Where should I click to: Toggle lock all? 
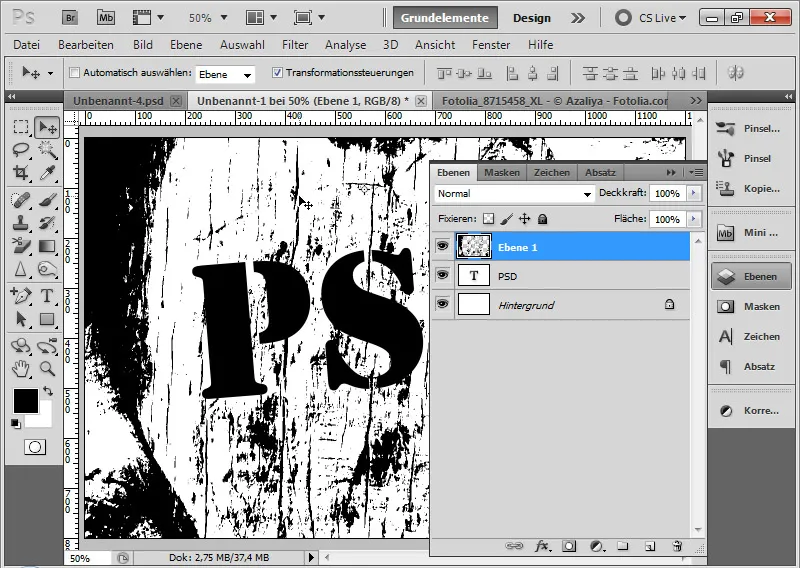coord(542,219)
